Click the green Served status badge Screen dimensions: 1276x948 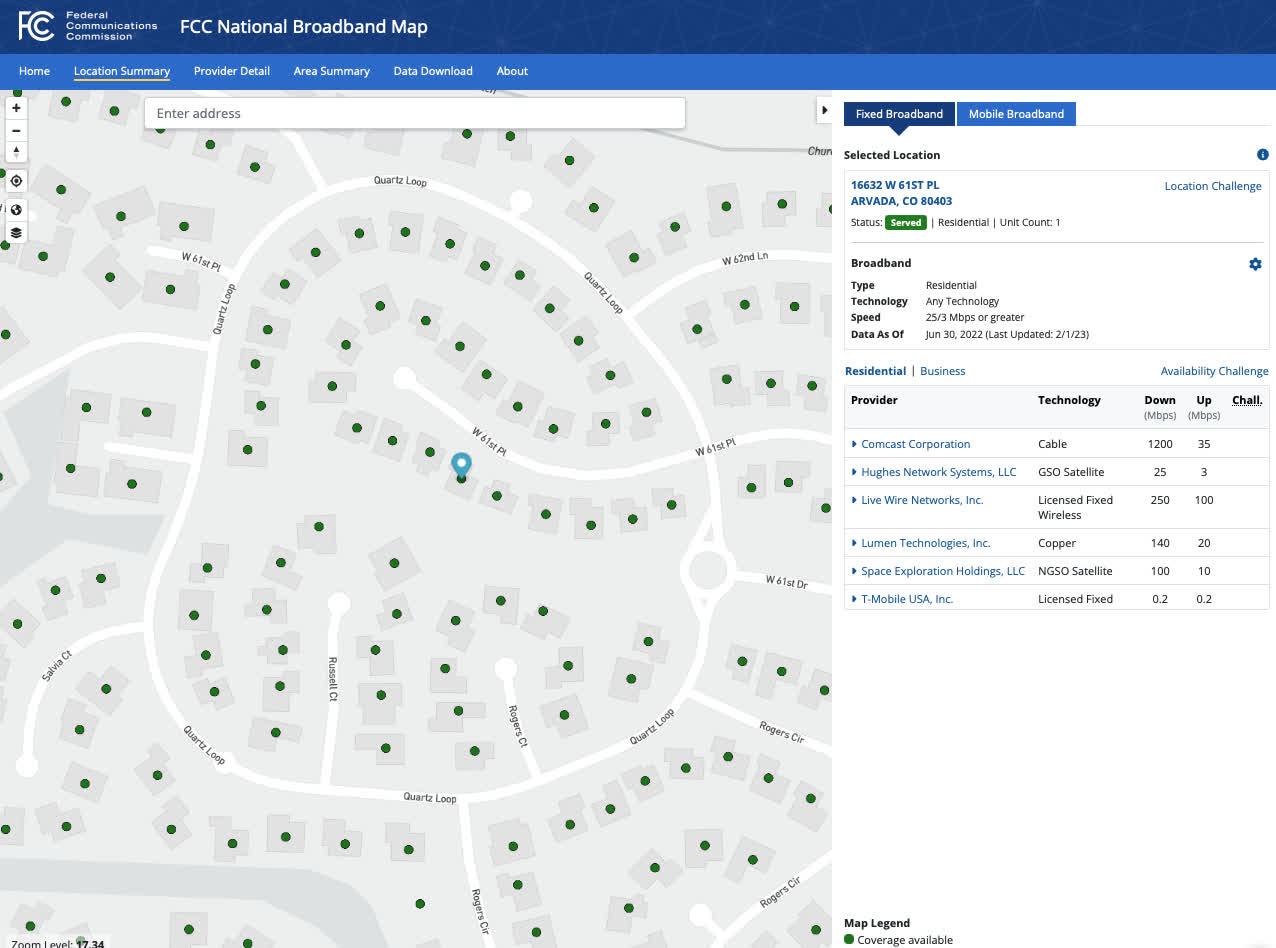point(906,222)
